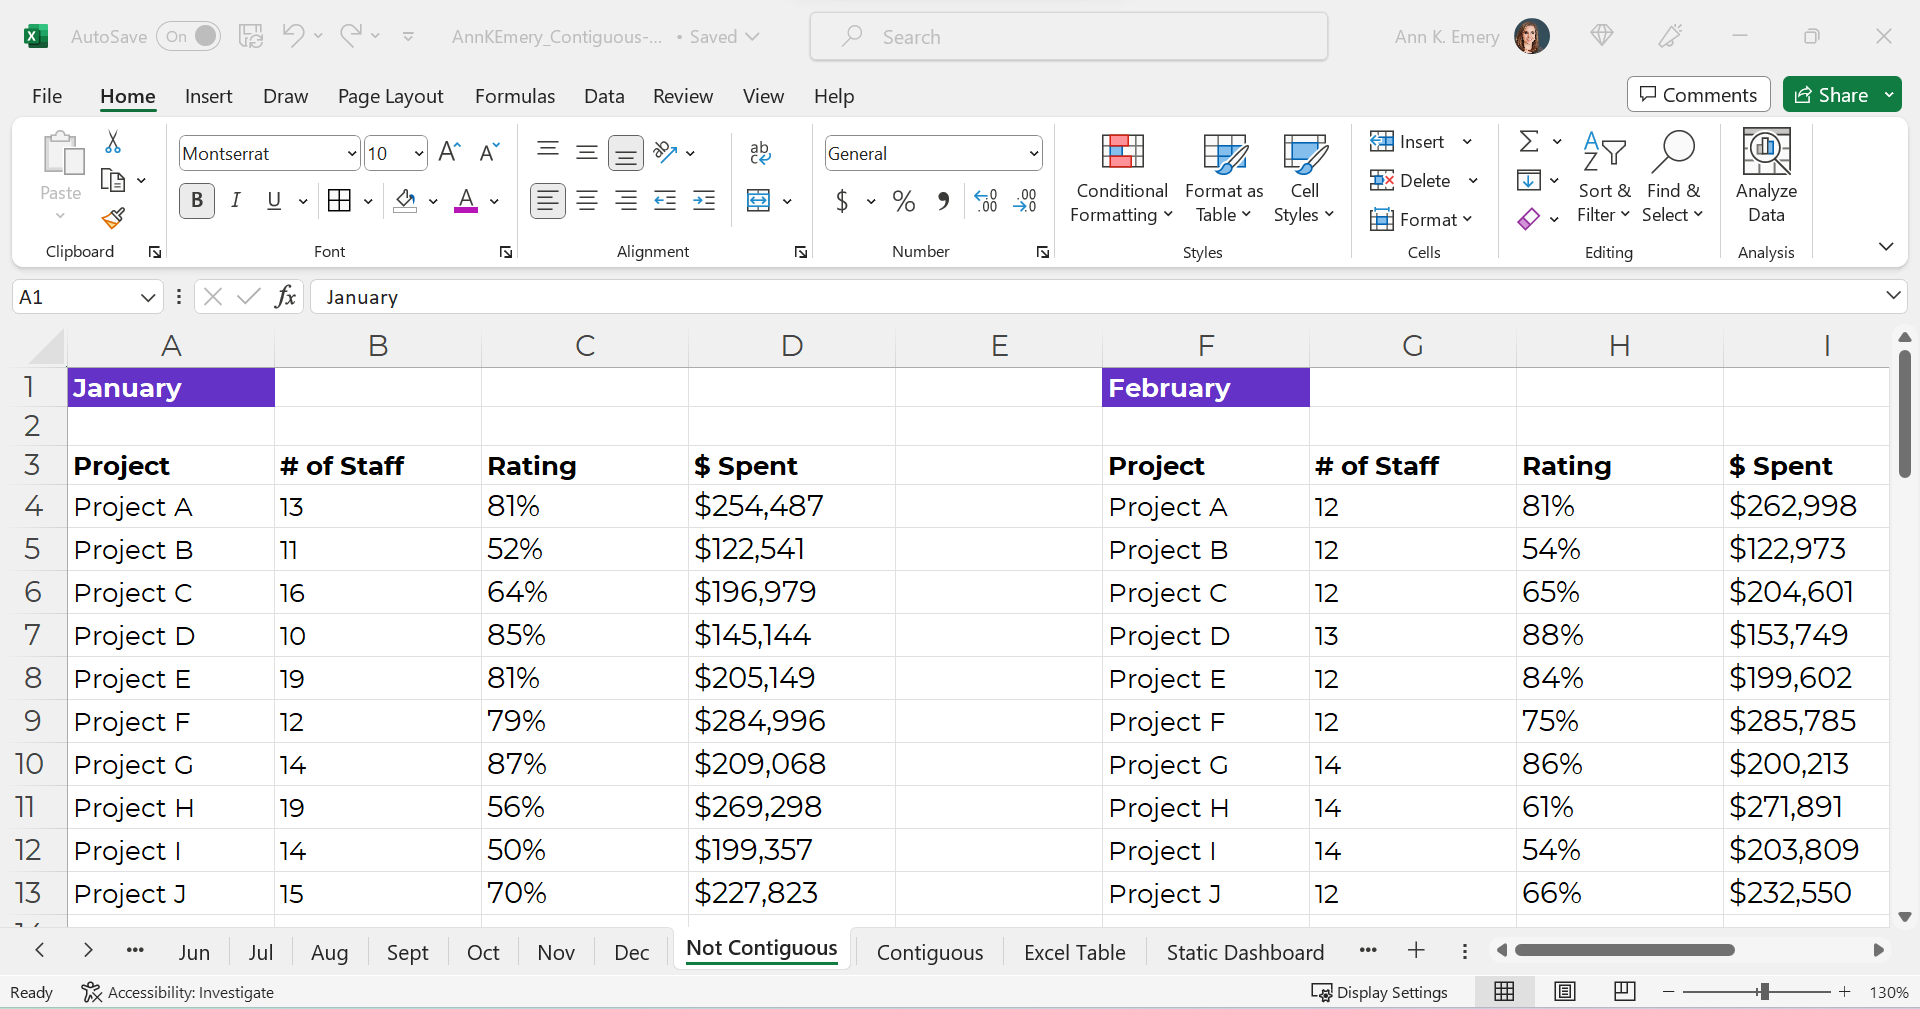Open the Page Layout ribbon tab
Image resolution: width=1920 pixels, height=1009 pixels.
390,96
